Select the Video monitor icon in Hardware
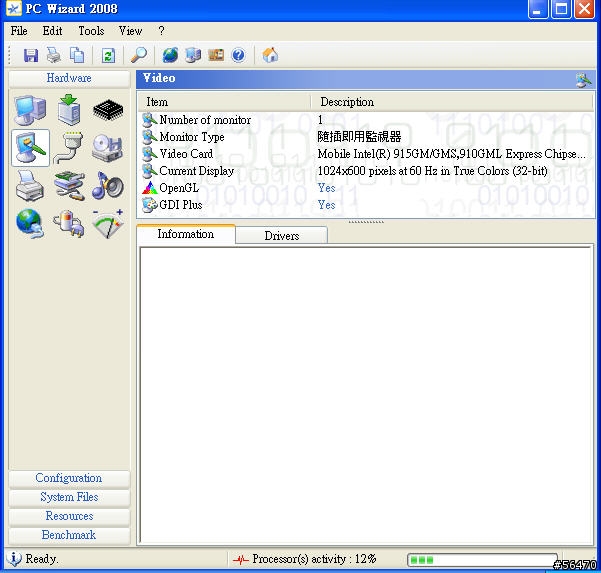Viewport: 601px width, 573px height. point(31,148)
